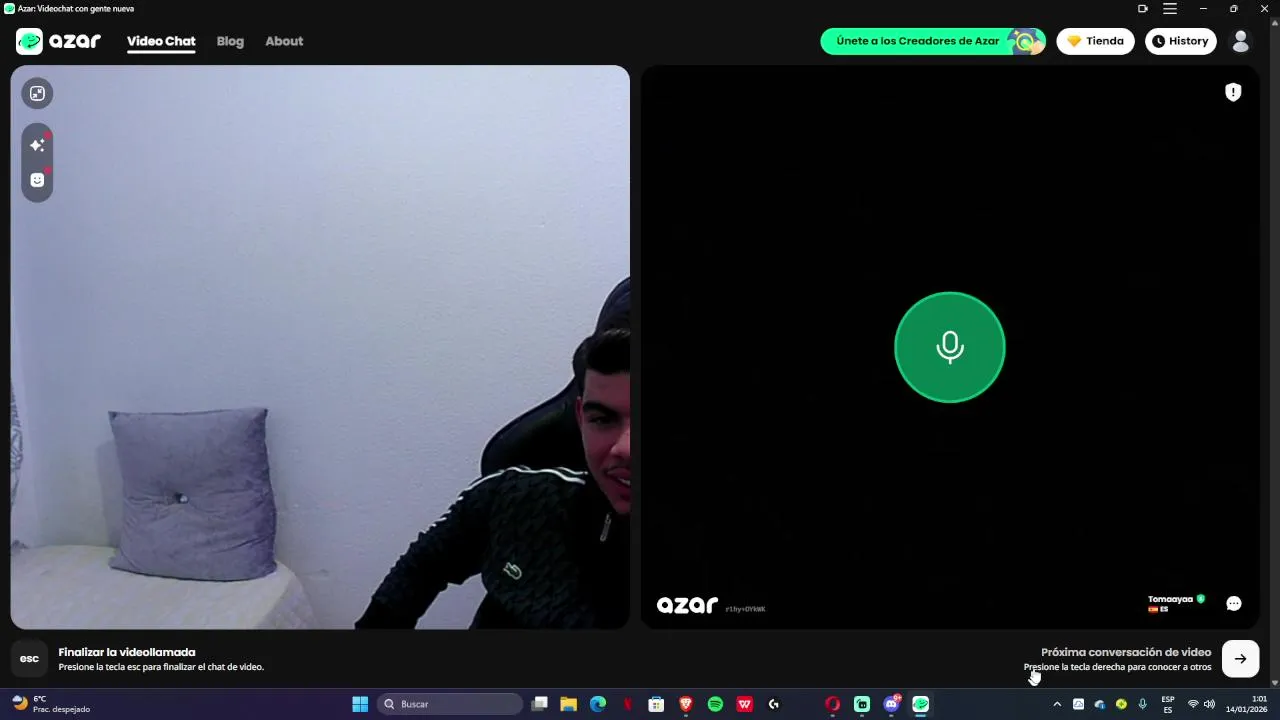The image size is (1280, 720).
Task: Open the weather widget 6°C
Action: click(52, 704)
